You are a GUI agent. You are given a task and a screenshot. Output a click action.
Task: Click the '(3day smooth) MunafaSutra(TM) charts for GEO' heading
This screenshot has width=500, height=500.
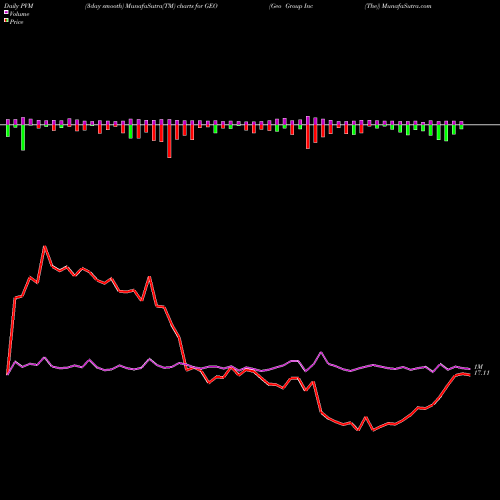pos(151,6)
